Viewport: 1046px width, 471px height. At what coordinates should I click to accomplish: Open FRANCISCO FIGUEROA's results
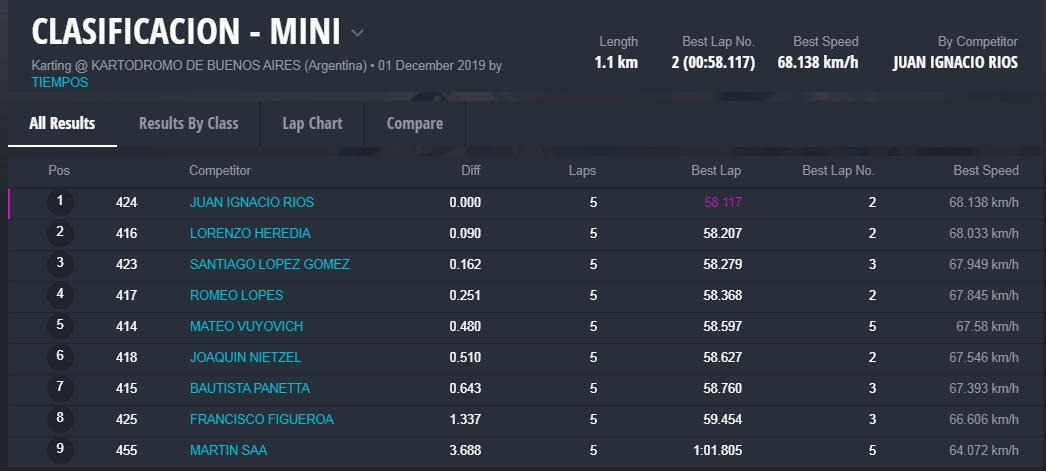click(262, 419)
